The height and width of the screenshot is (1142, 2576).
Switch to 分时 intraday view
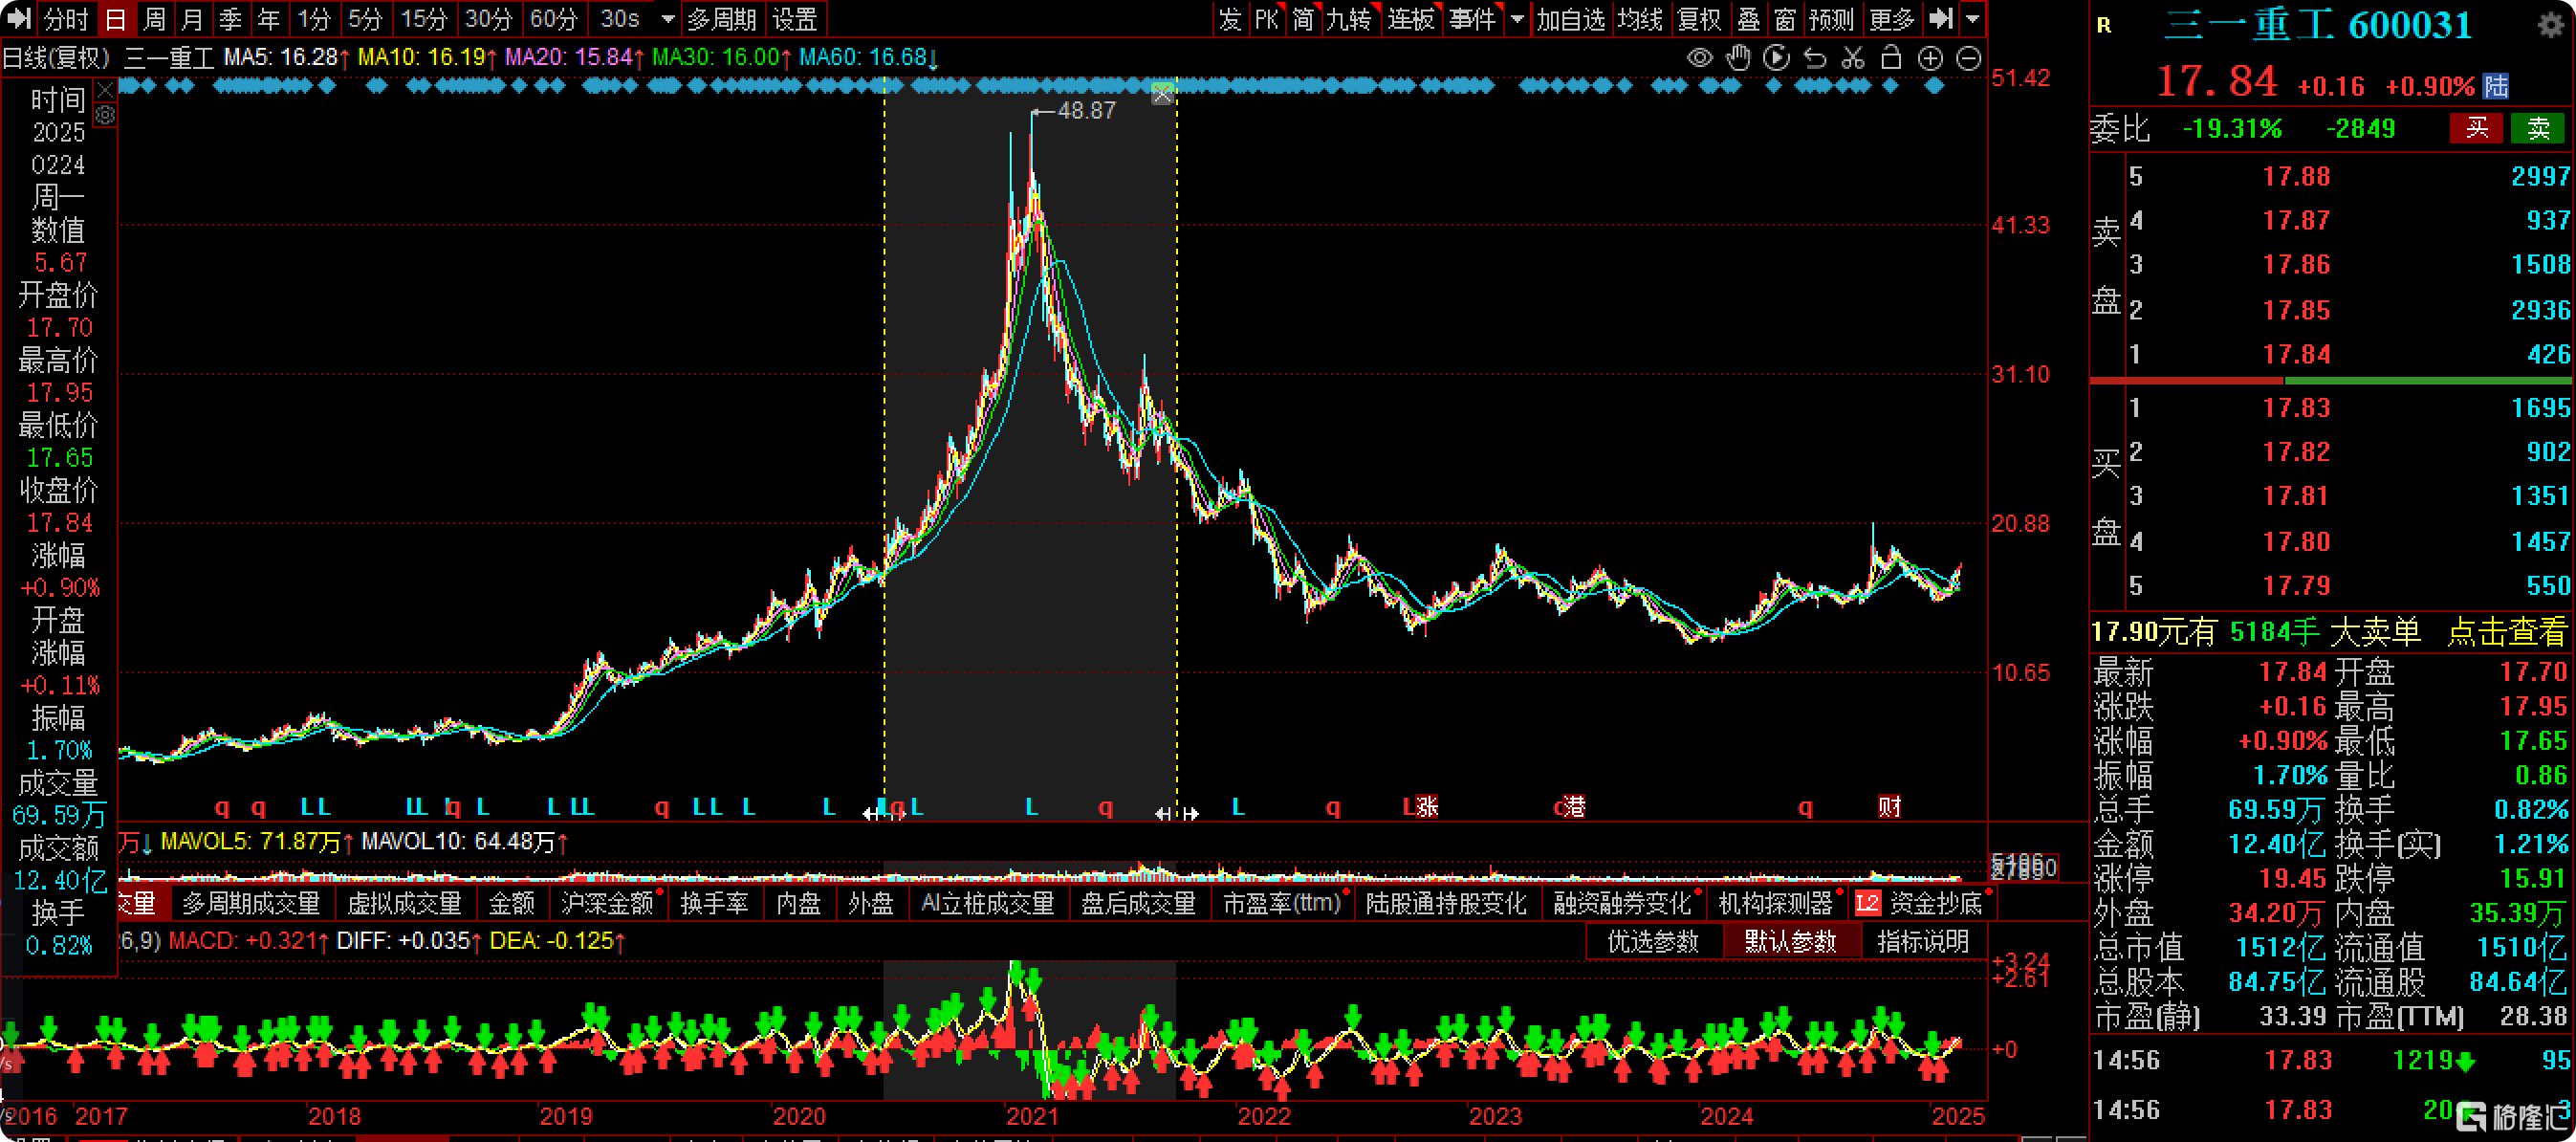[x=66, y=18]
